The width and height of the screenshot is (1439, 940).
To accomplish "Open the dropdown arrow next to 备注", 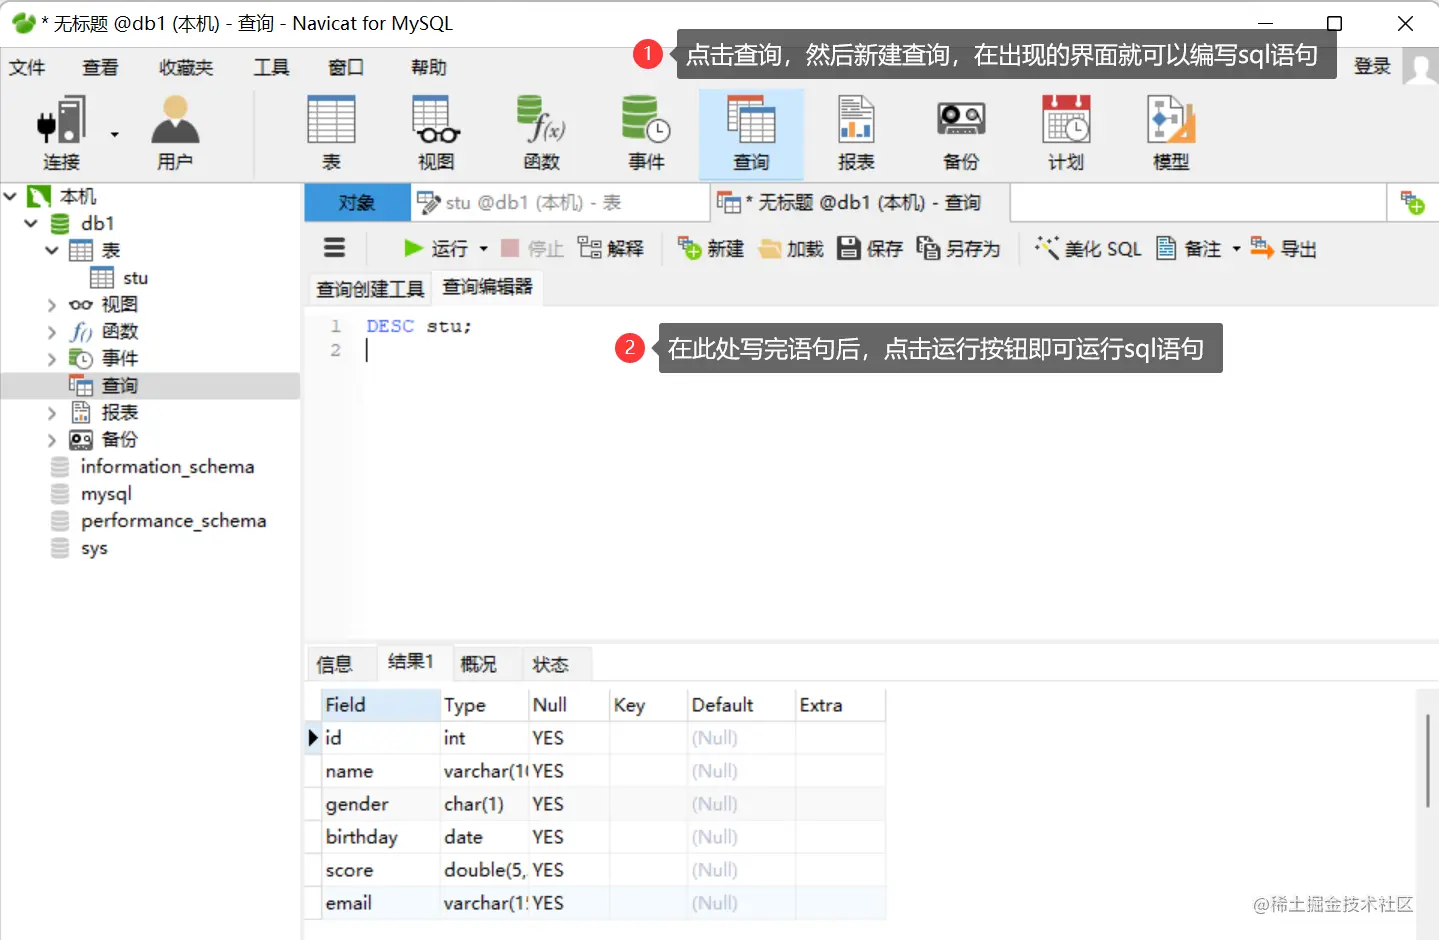I will 1236,249.
